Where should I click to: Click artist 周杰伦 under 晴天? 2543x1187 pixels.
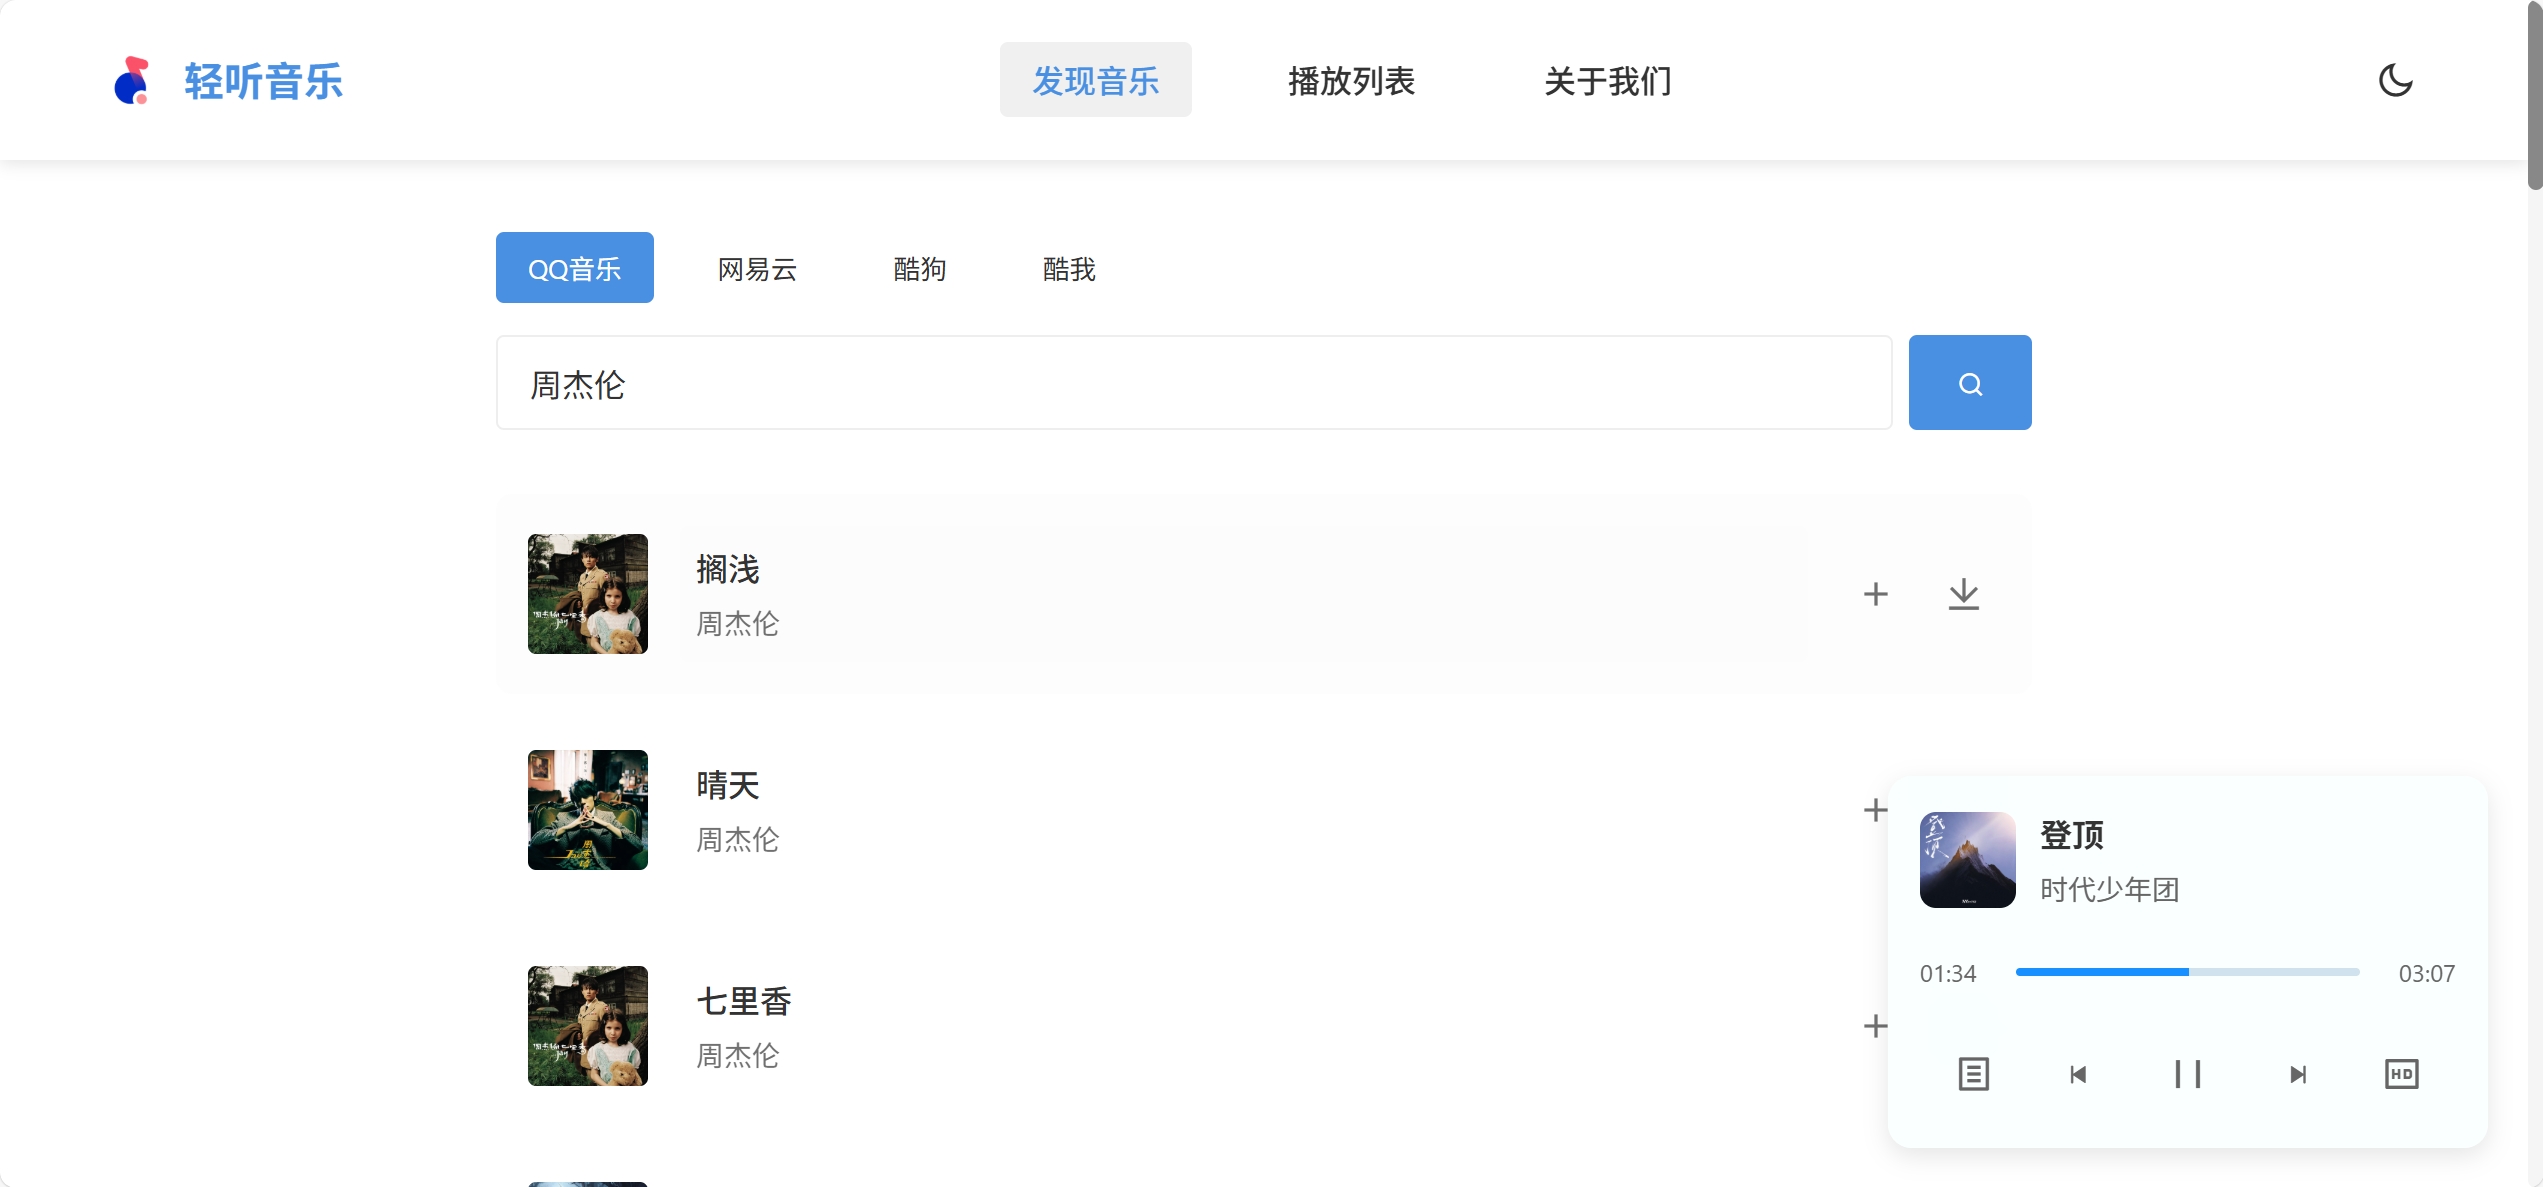click(738, 840)
